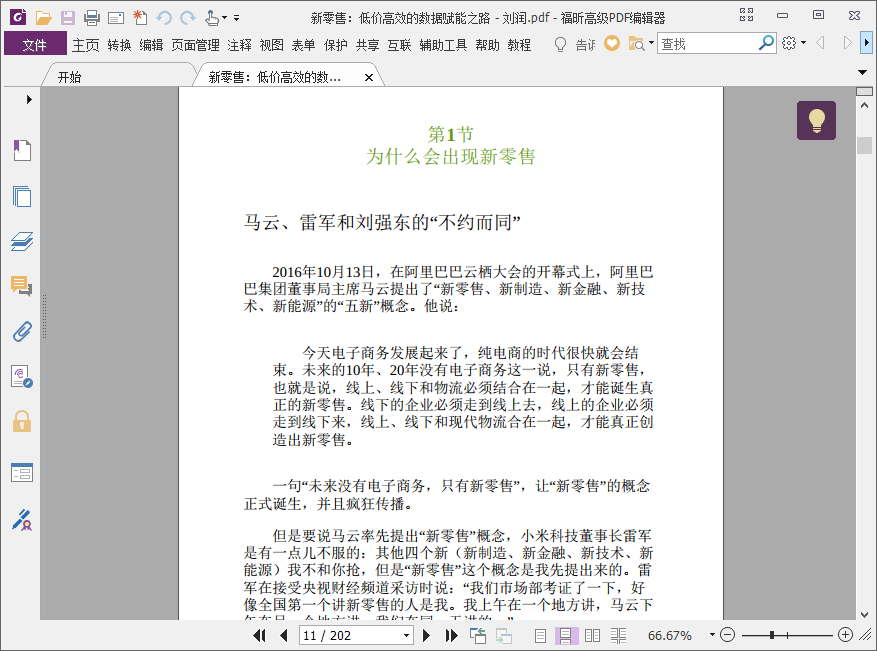Open the 教程 ribbon tab

[519, 45]
